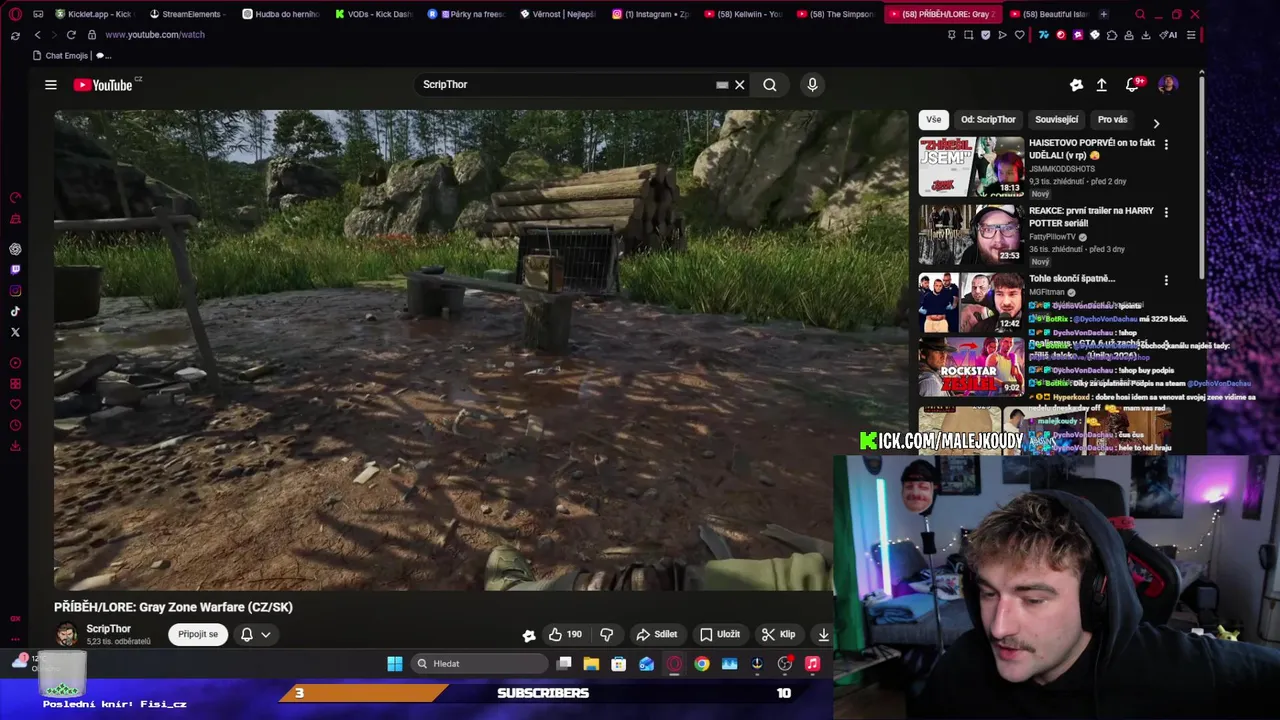
Task: Show more filter chips with the right arrow
Action: [x=1156, y=123]
